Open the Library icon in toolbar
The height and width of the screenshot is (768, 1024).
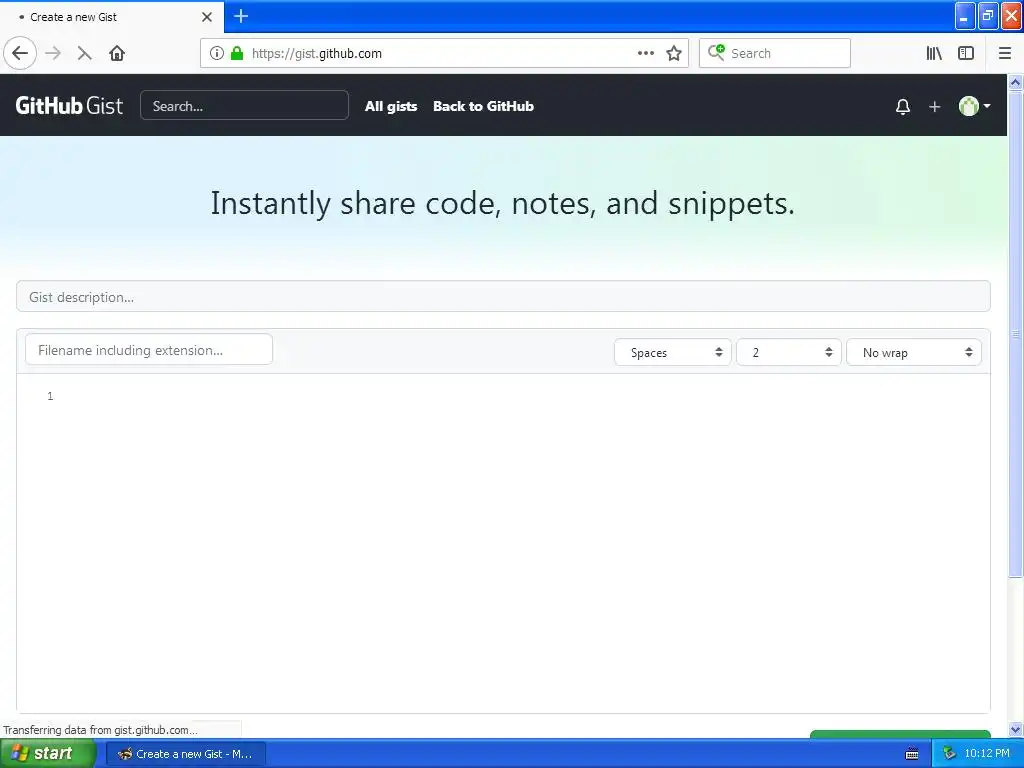pos(934,54)
